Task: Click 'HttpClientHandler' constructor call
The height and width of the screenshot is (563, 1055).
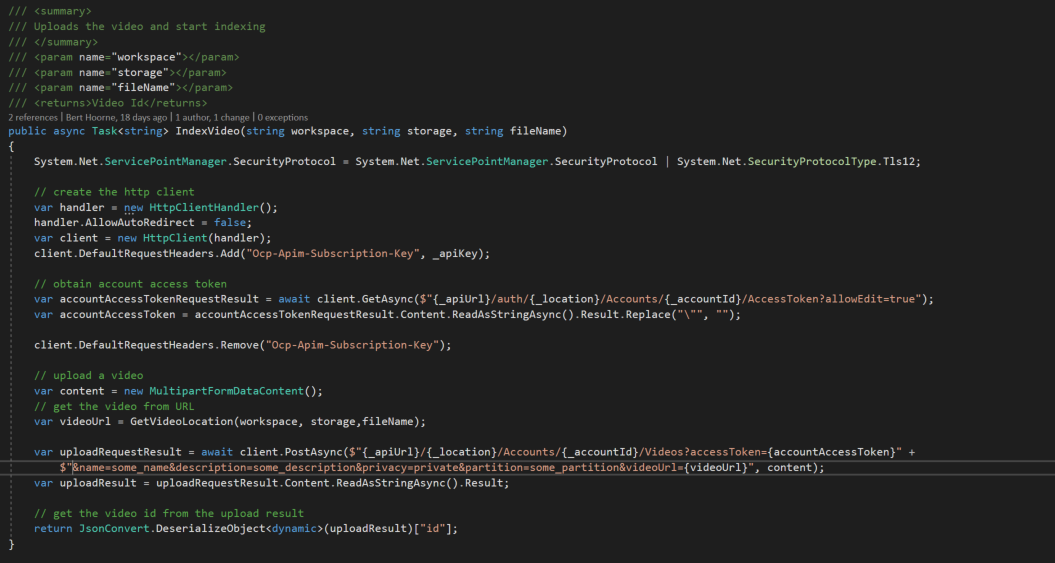Action: (204, 207)
